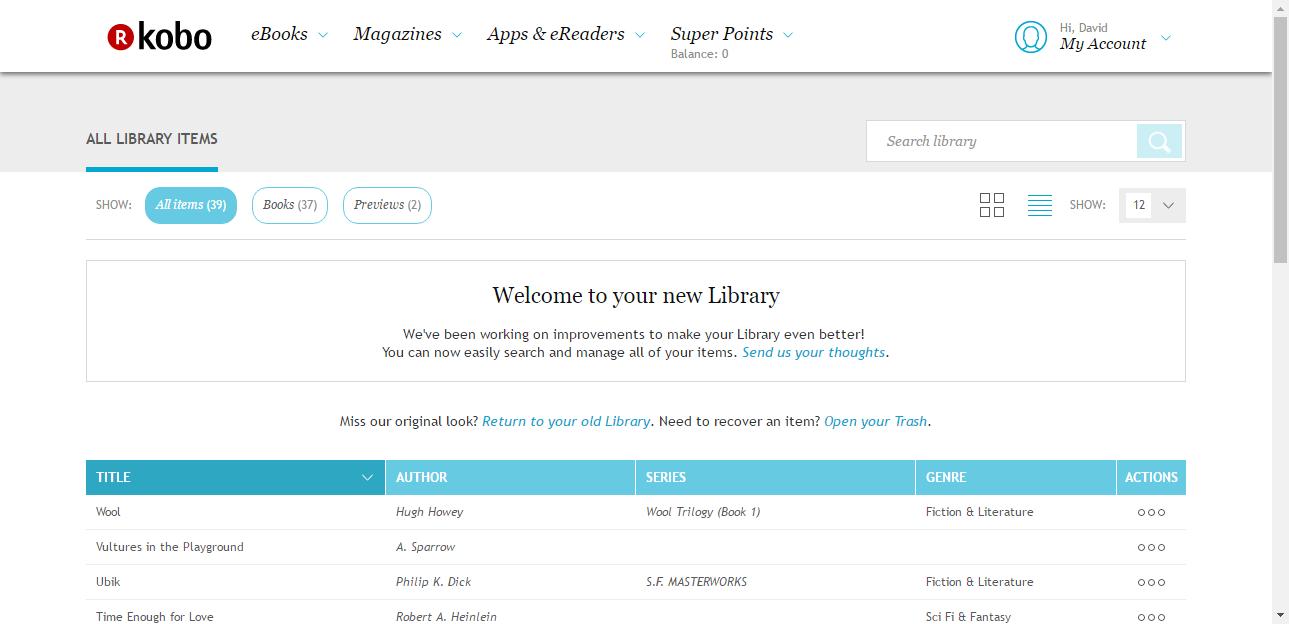Viewport: 1289px width, 624px height.
Task: Click the Super Points Balance: 0 text
Action: [x=700, y=54]
